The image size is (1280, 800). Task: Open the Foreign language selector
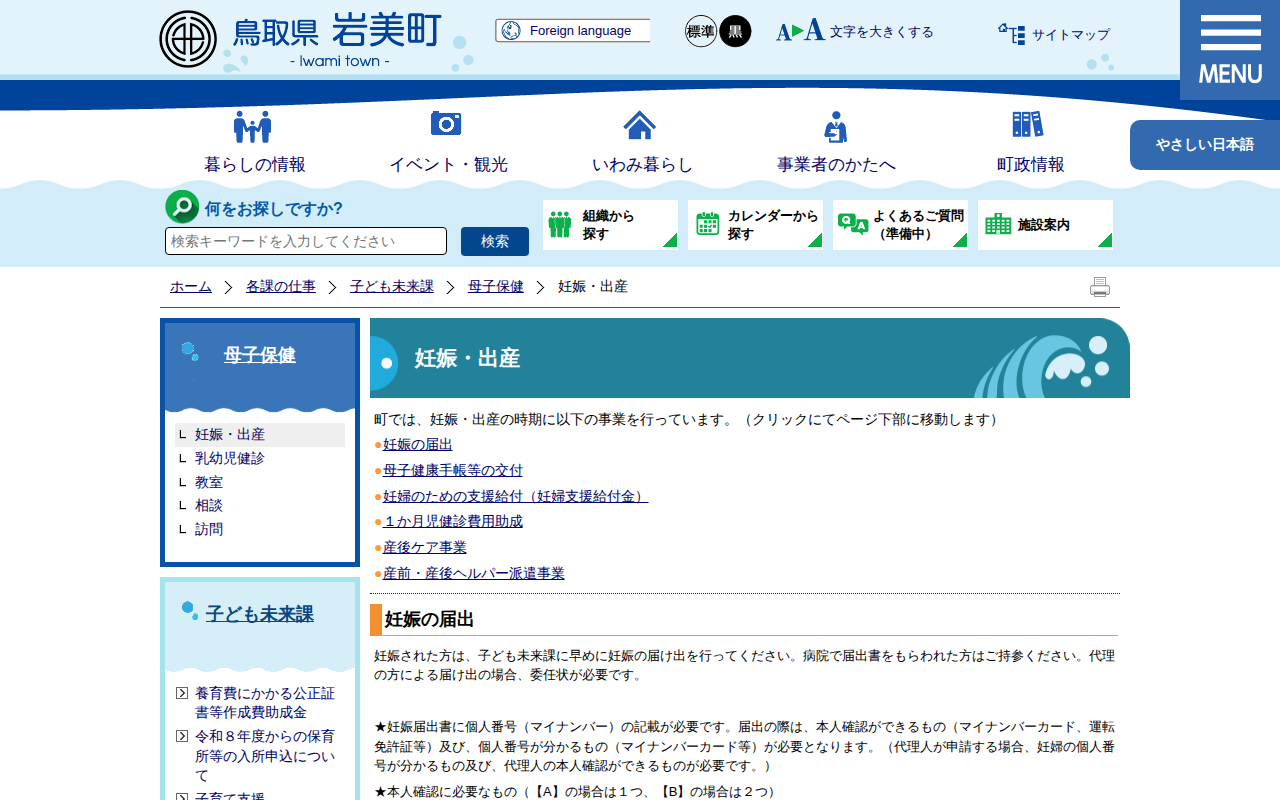pos(572,31)
